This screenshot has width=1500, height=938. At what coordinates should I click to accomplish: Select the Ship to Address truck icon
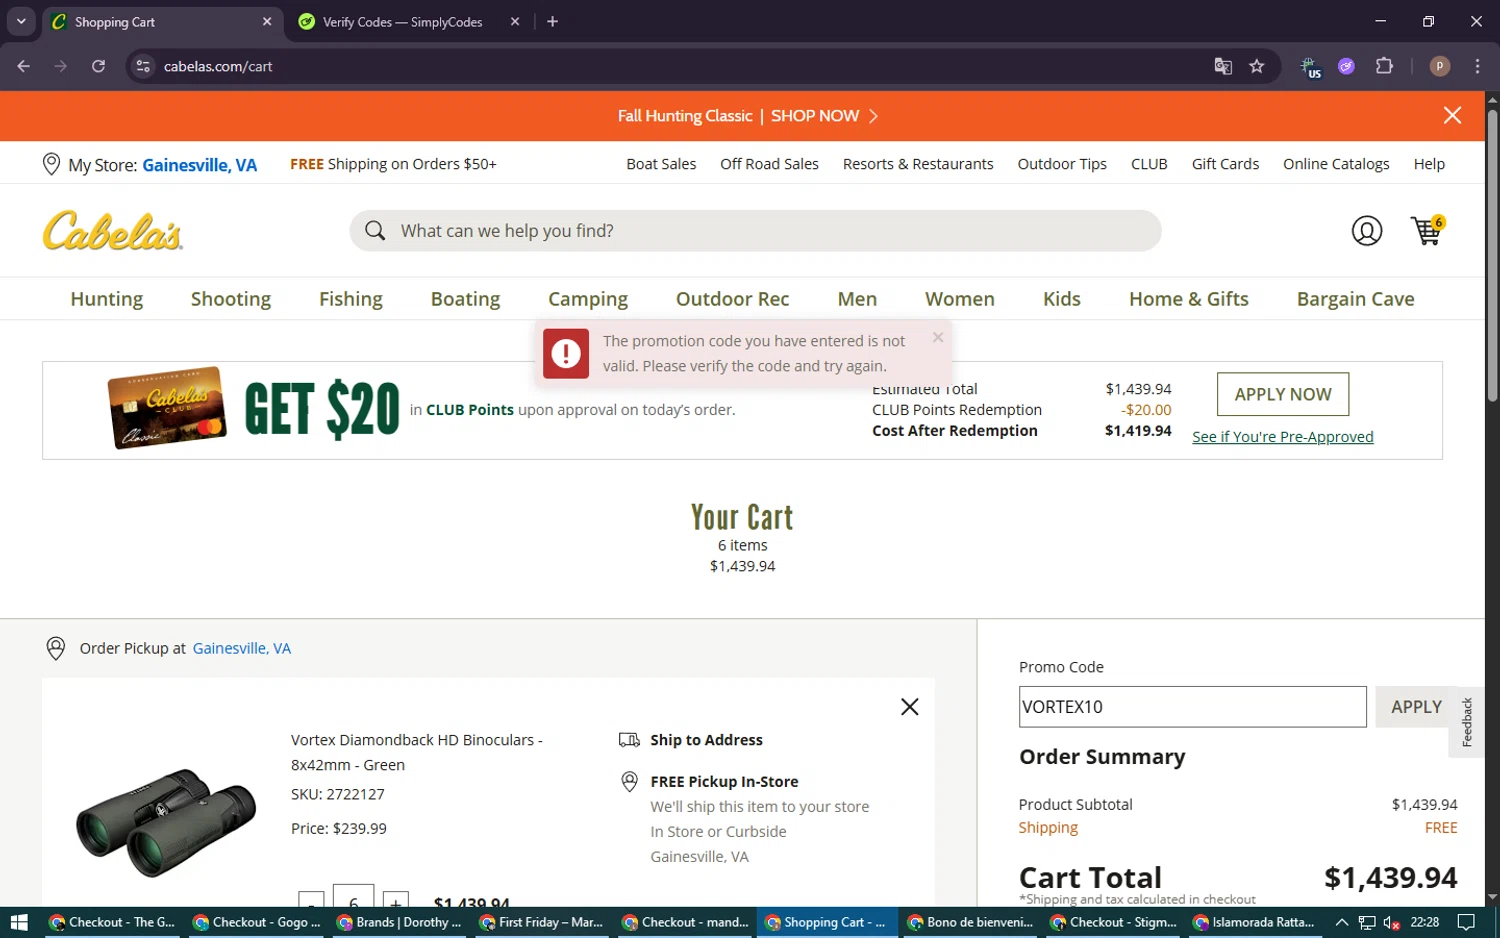click(x=629, y=740)
